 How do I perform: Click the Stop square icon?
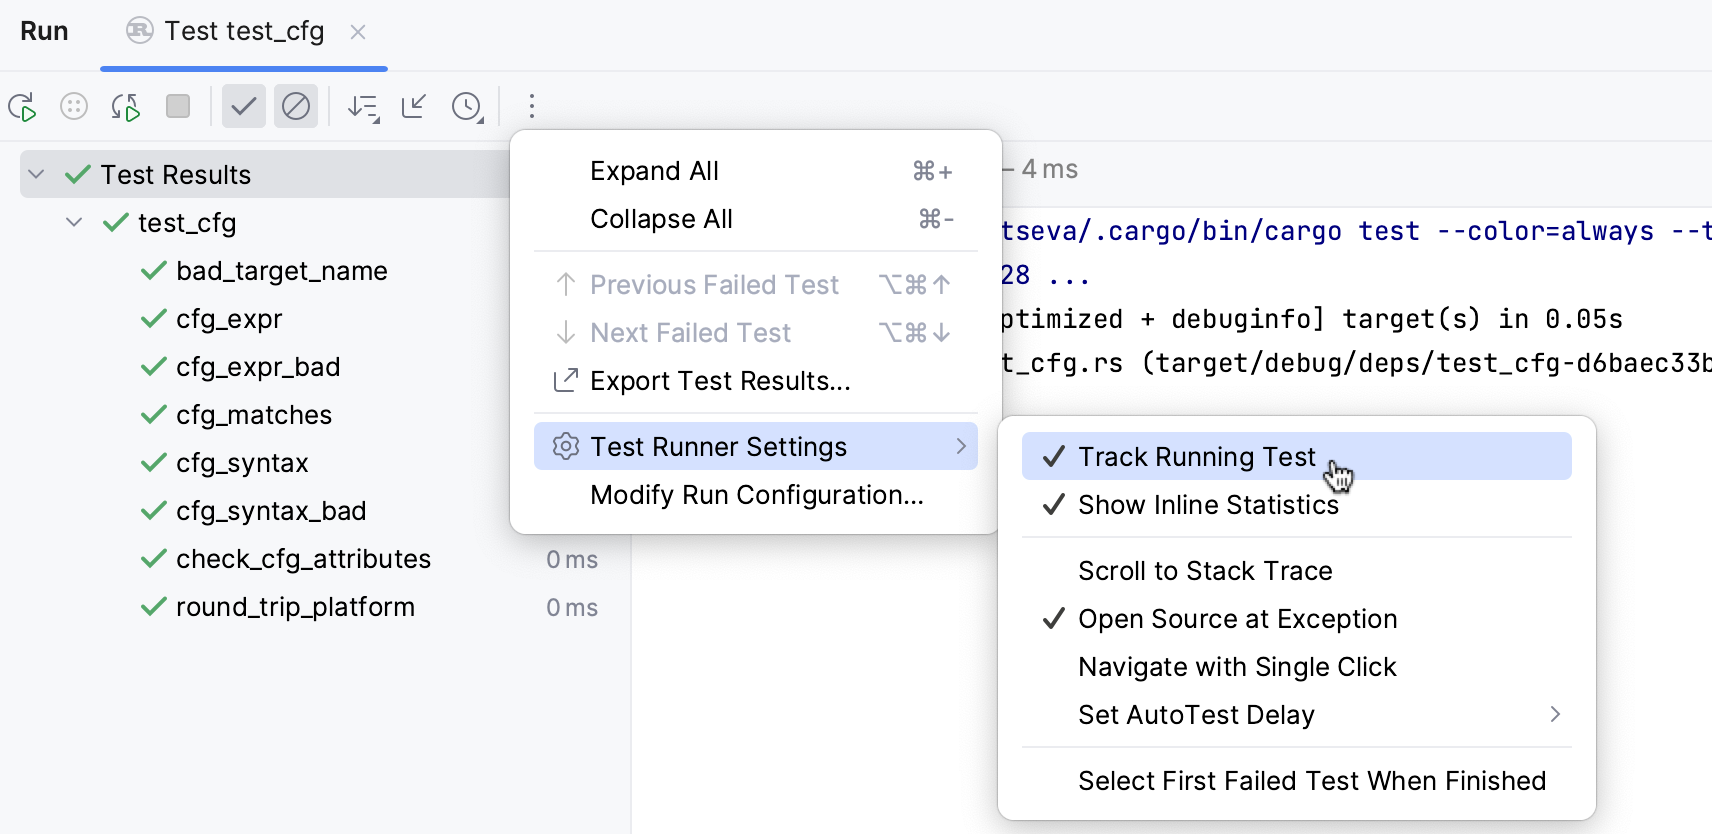177,106
